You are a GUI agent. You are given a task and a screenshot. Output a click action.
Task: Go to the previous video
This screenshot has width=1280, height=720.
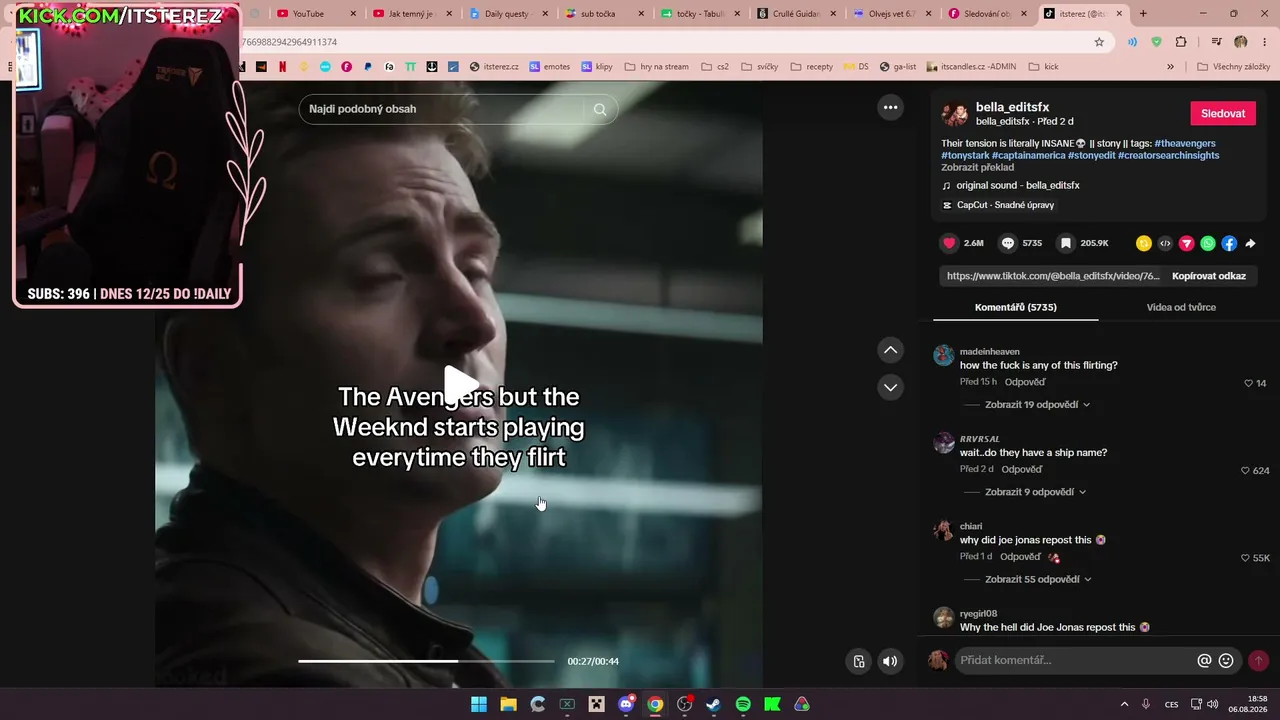(890, 350)
